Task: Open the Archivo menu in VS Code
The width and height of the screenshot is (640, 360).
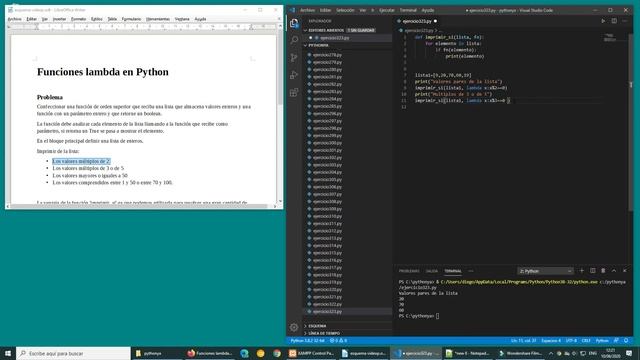Action: point(307,10)
